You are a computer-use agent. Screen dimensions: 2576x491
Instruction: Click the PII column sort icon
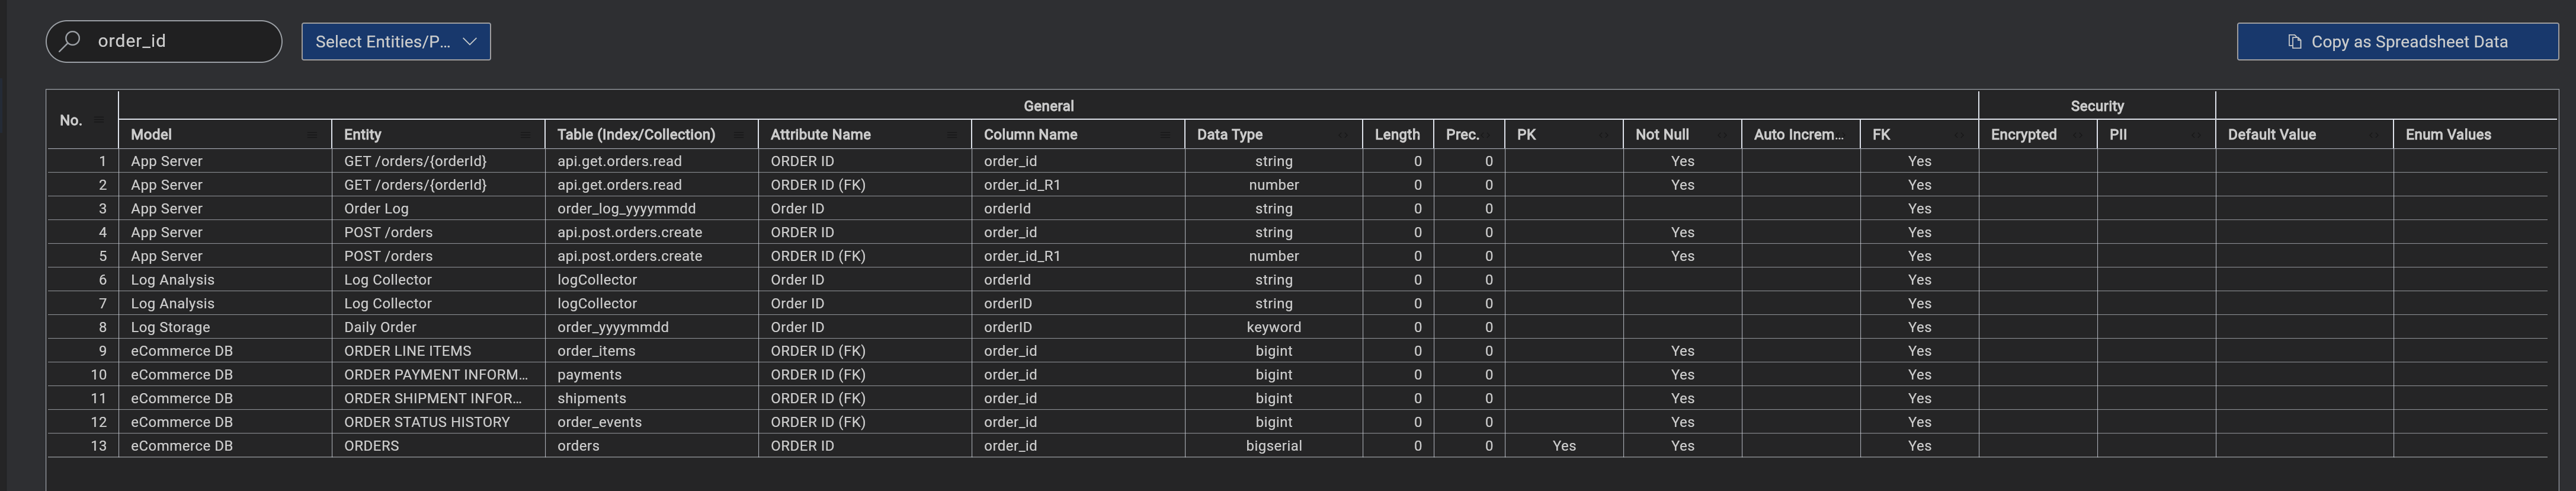tap(2196, 135)
